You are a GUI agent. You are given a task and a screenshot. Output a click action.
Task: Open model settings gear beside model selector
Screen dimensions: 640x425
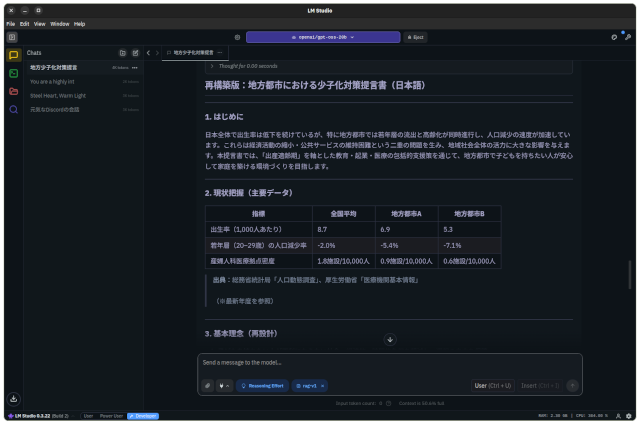[237, 37]
